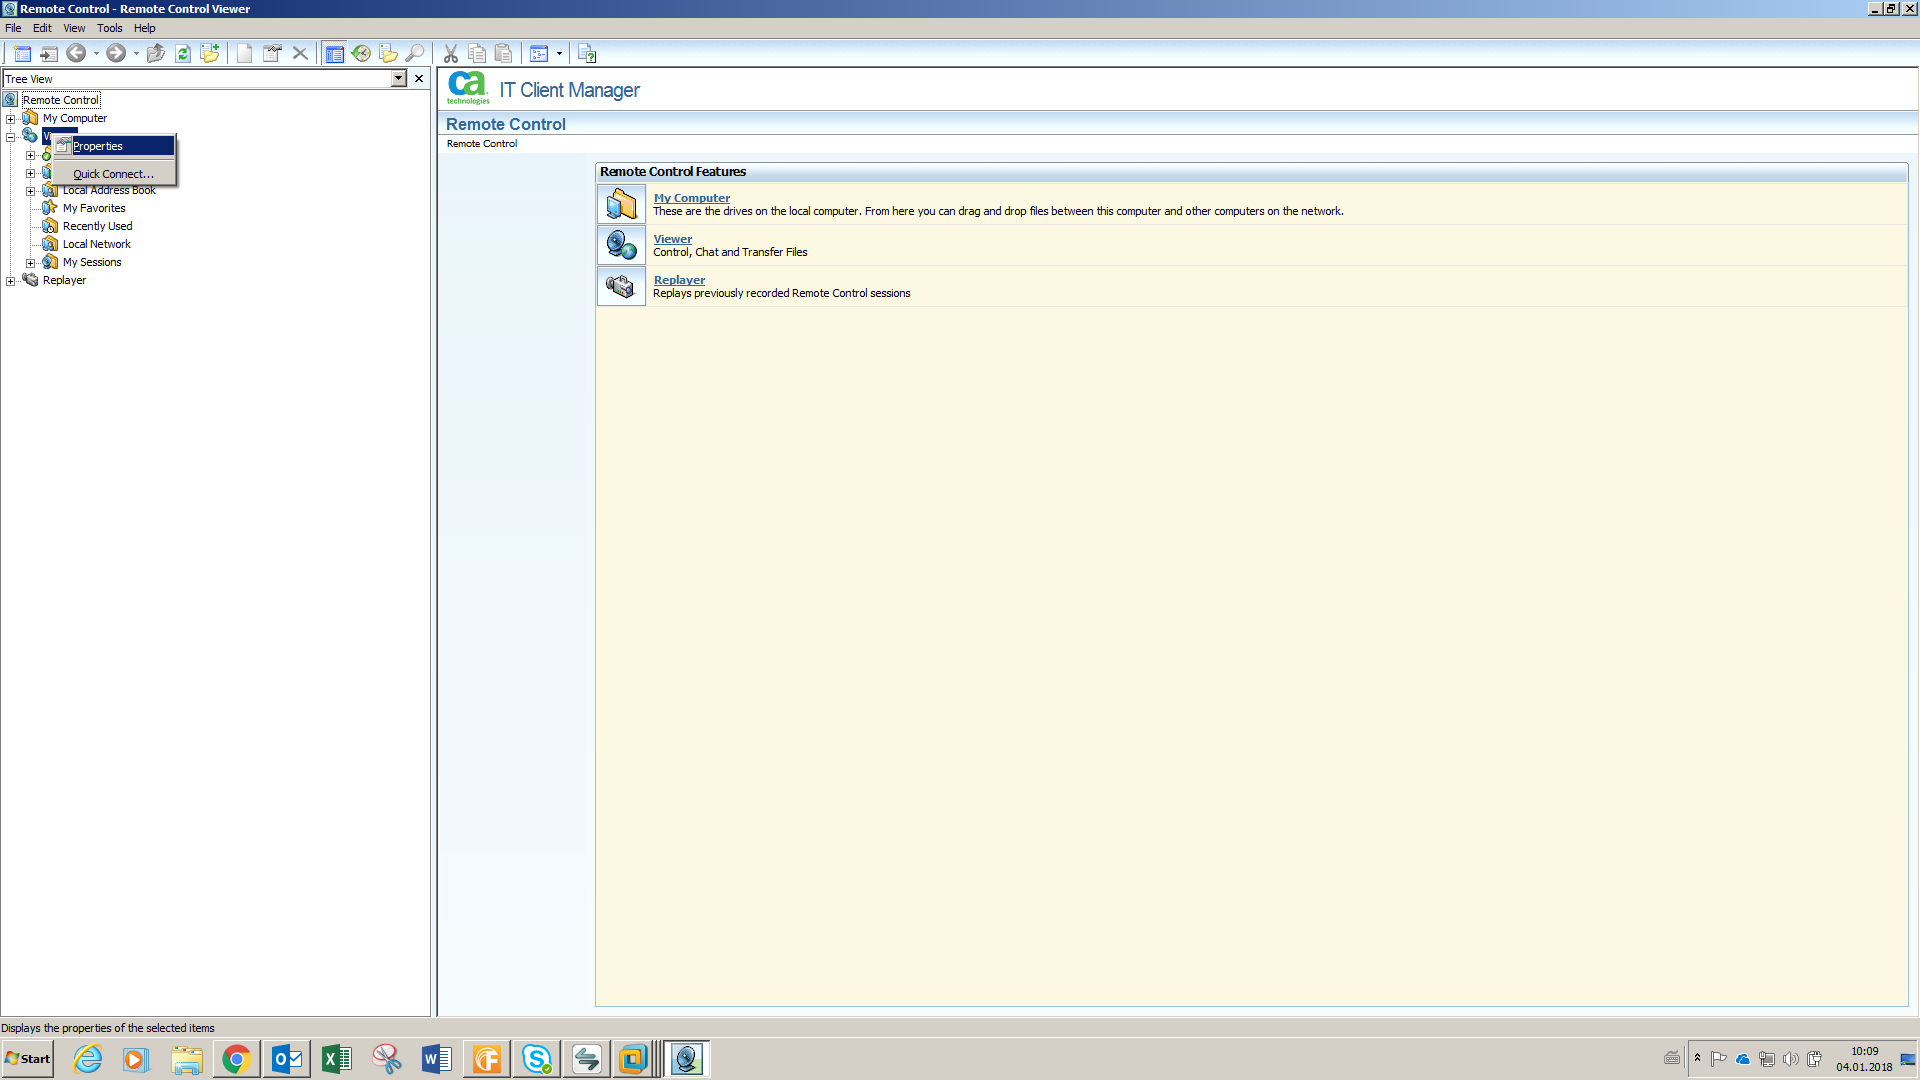Screen dimensions: 1920x1080
Task: Expand the Replayer tree node
Action: pos(11,281)
